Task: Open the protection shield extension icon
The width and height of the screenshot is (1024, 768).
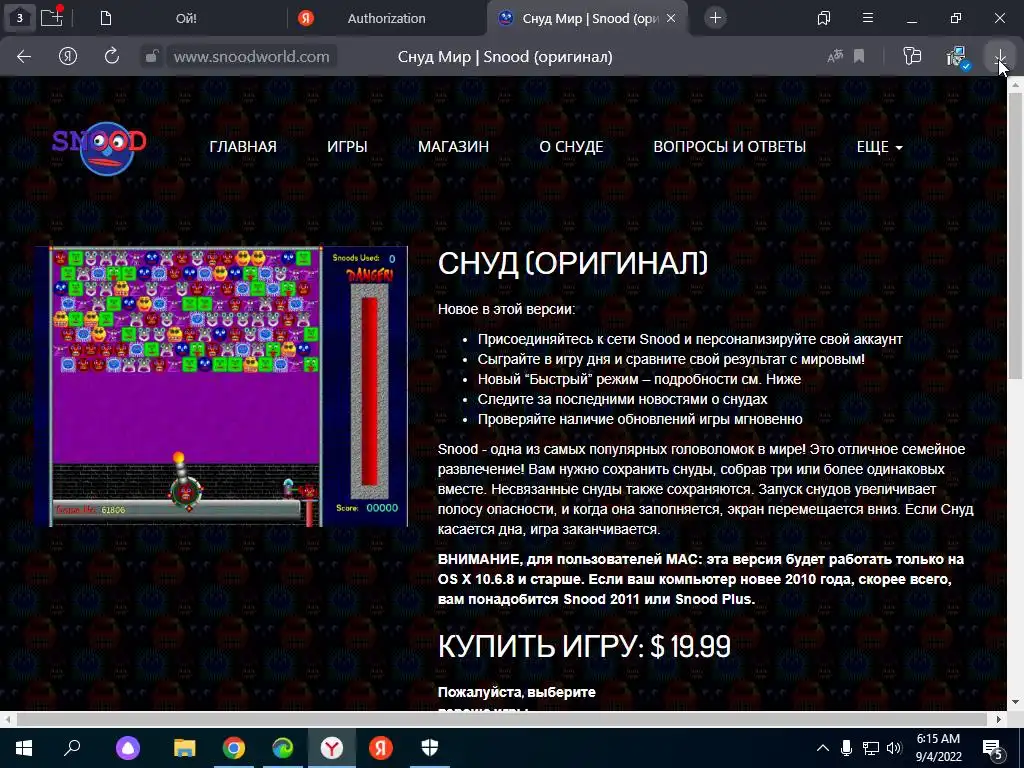Action: [x=958, y=57]
